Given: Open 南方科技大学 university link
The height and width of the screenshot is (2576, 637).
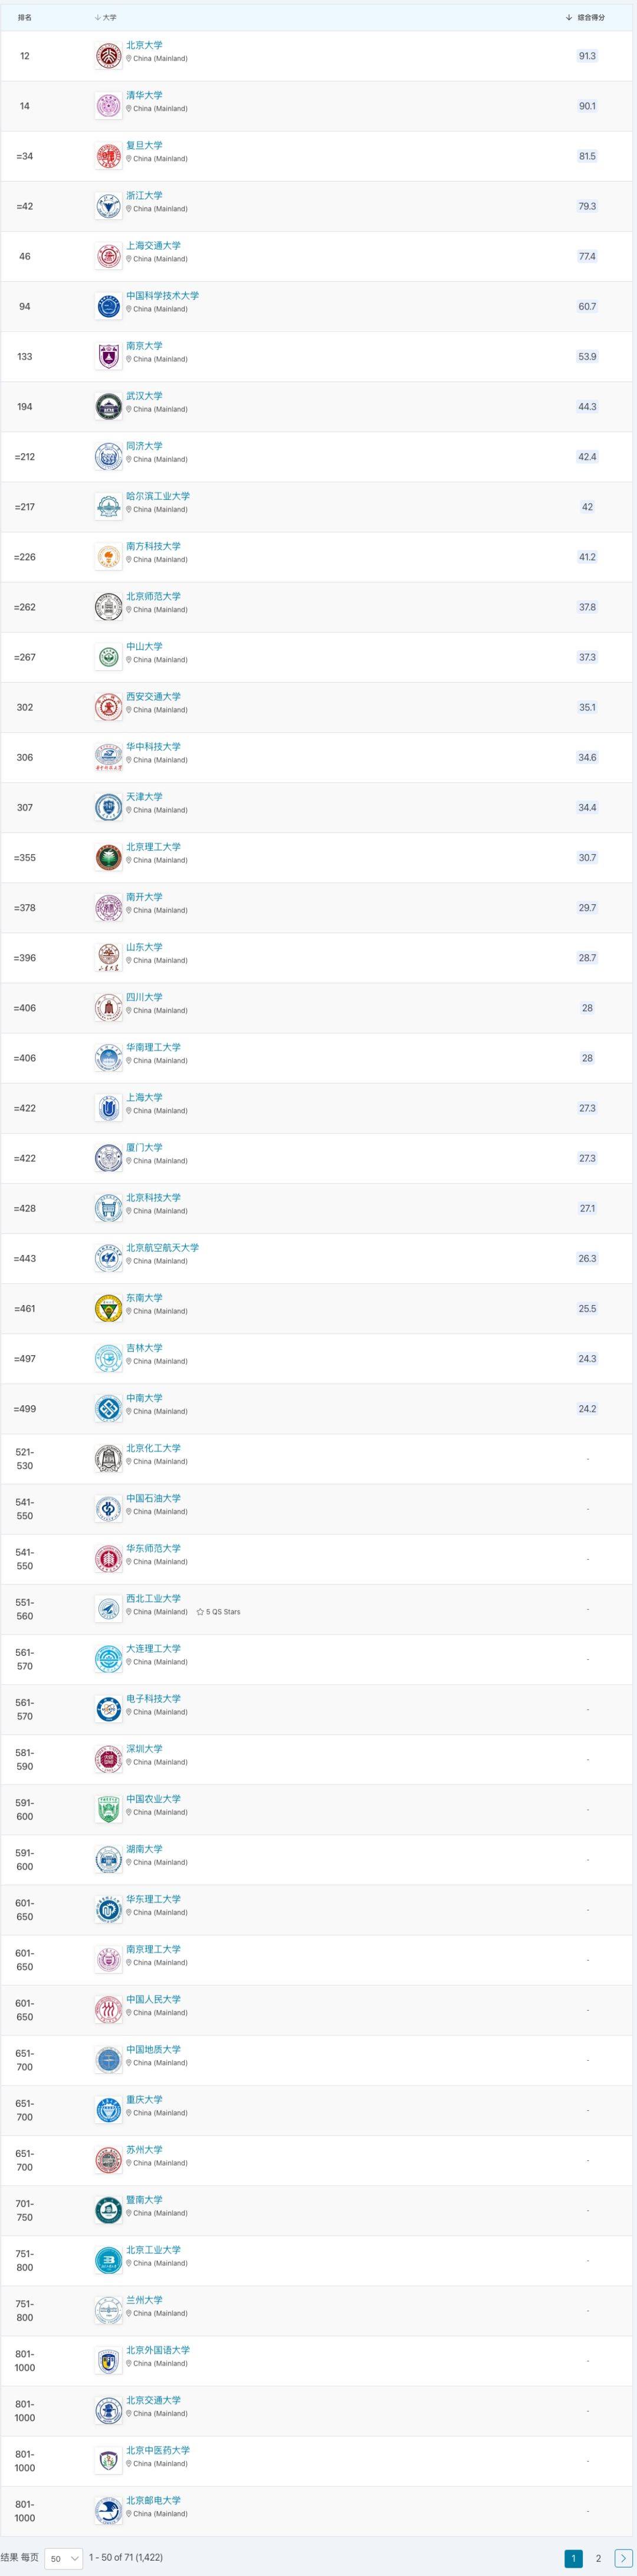Looking at the screenshot, I should point(153,547).
